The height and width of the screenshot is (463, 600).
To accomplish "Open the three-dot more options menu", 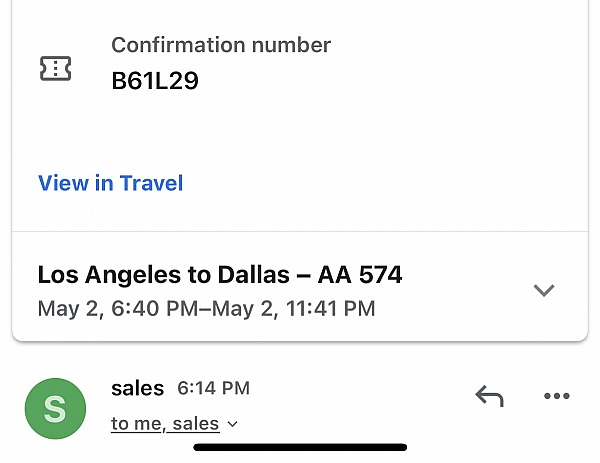I will pos(557,396).
